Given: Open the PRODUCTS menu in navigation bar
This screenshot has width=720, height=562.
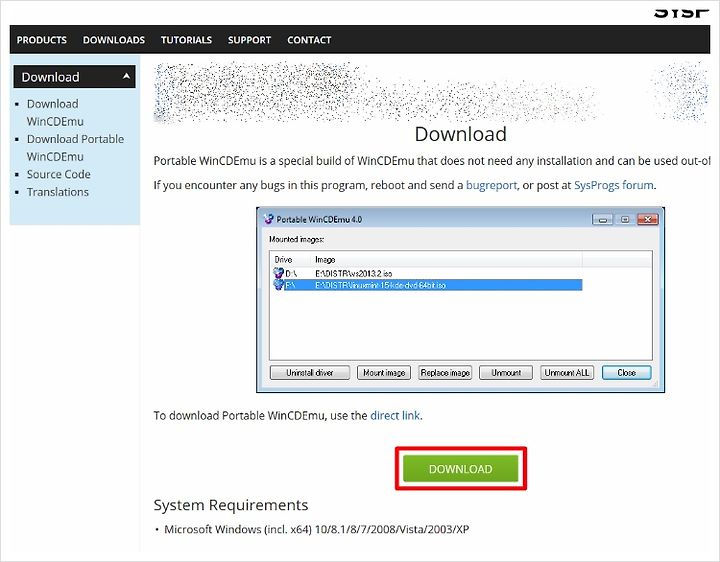Looking at the screenshot, I should [x=41, y=40].
